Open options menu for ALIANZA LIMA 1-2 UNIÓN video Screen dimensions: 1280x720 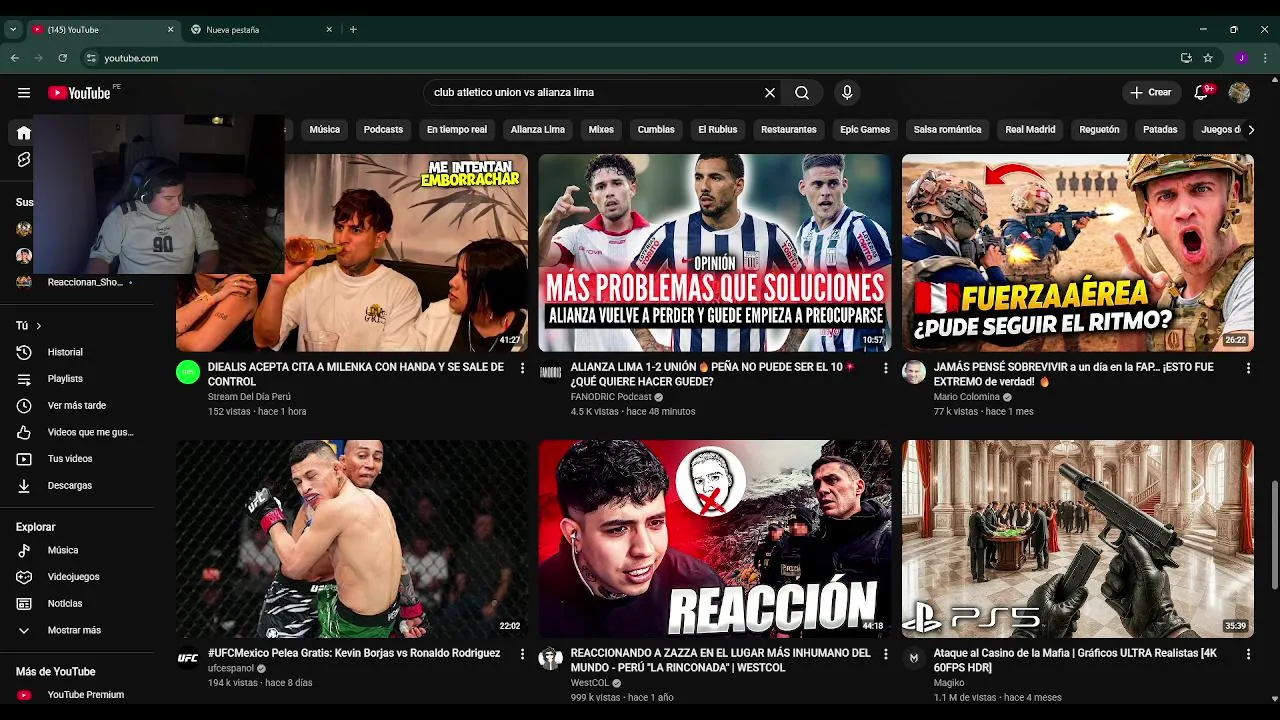point(885,368)
